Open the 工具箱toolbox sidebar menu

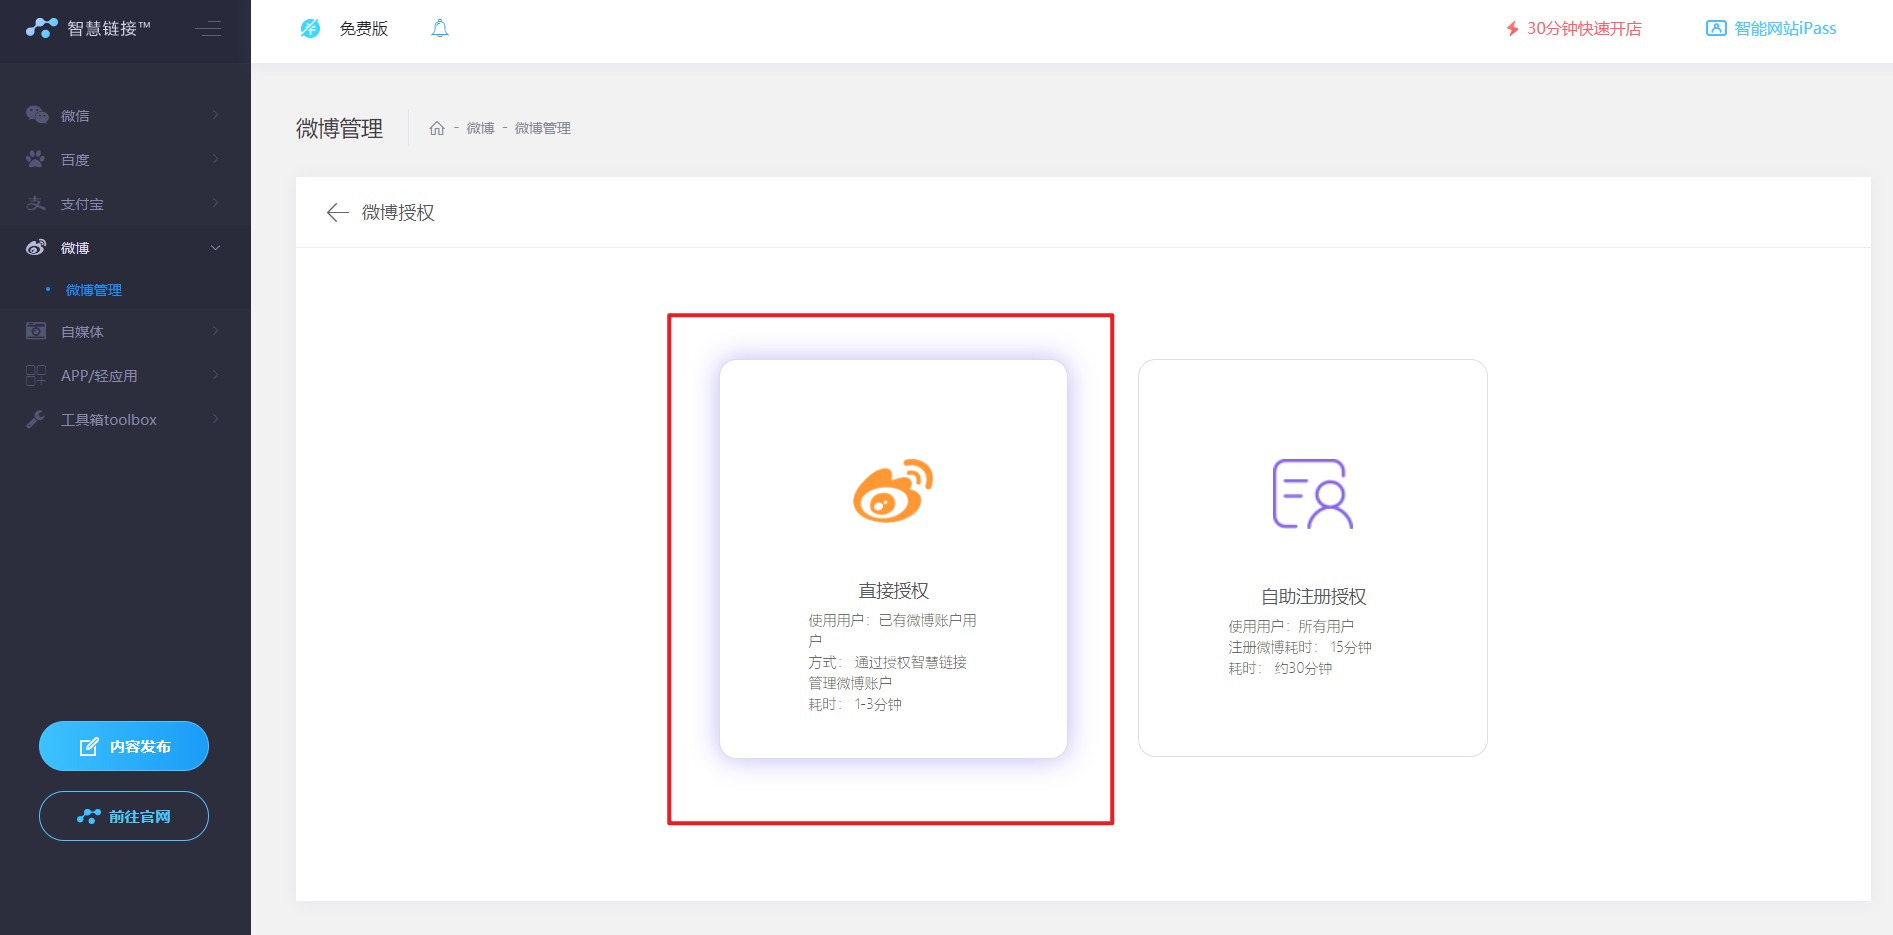pos(125,419)
